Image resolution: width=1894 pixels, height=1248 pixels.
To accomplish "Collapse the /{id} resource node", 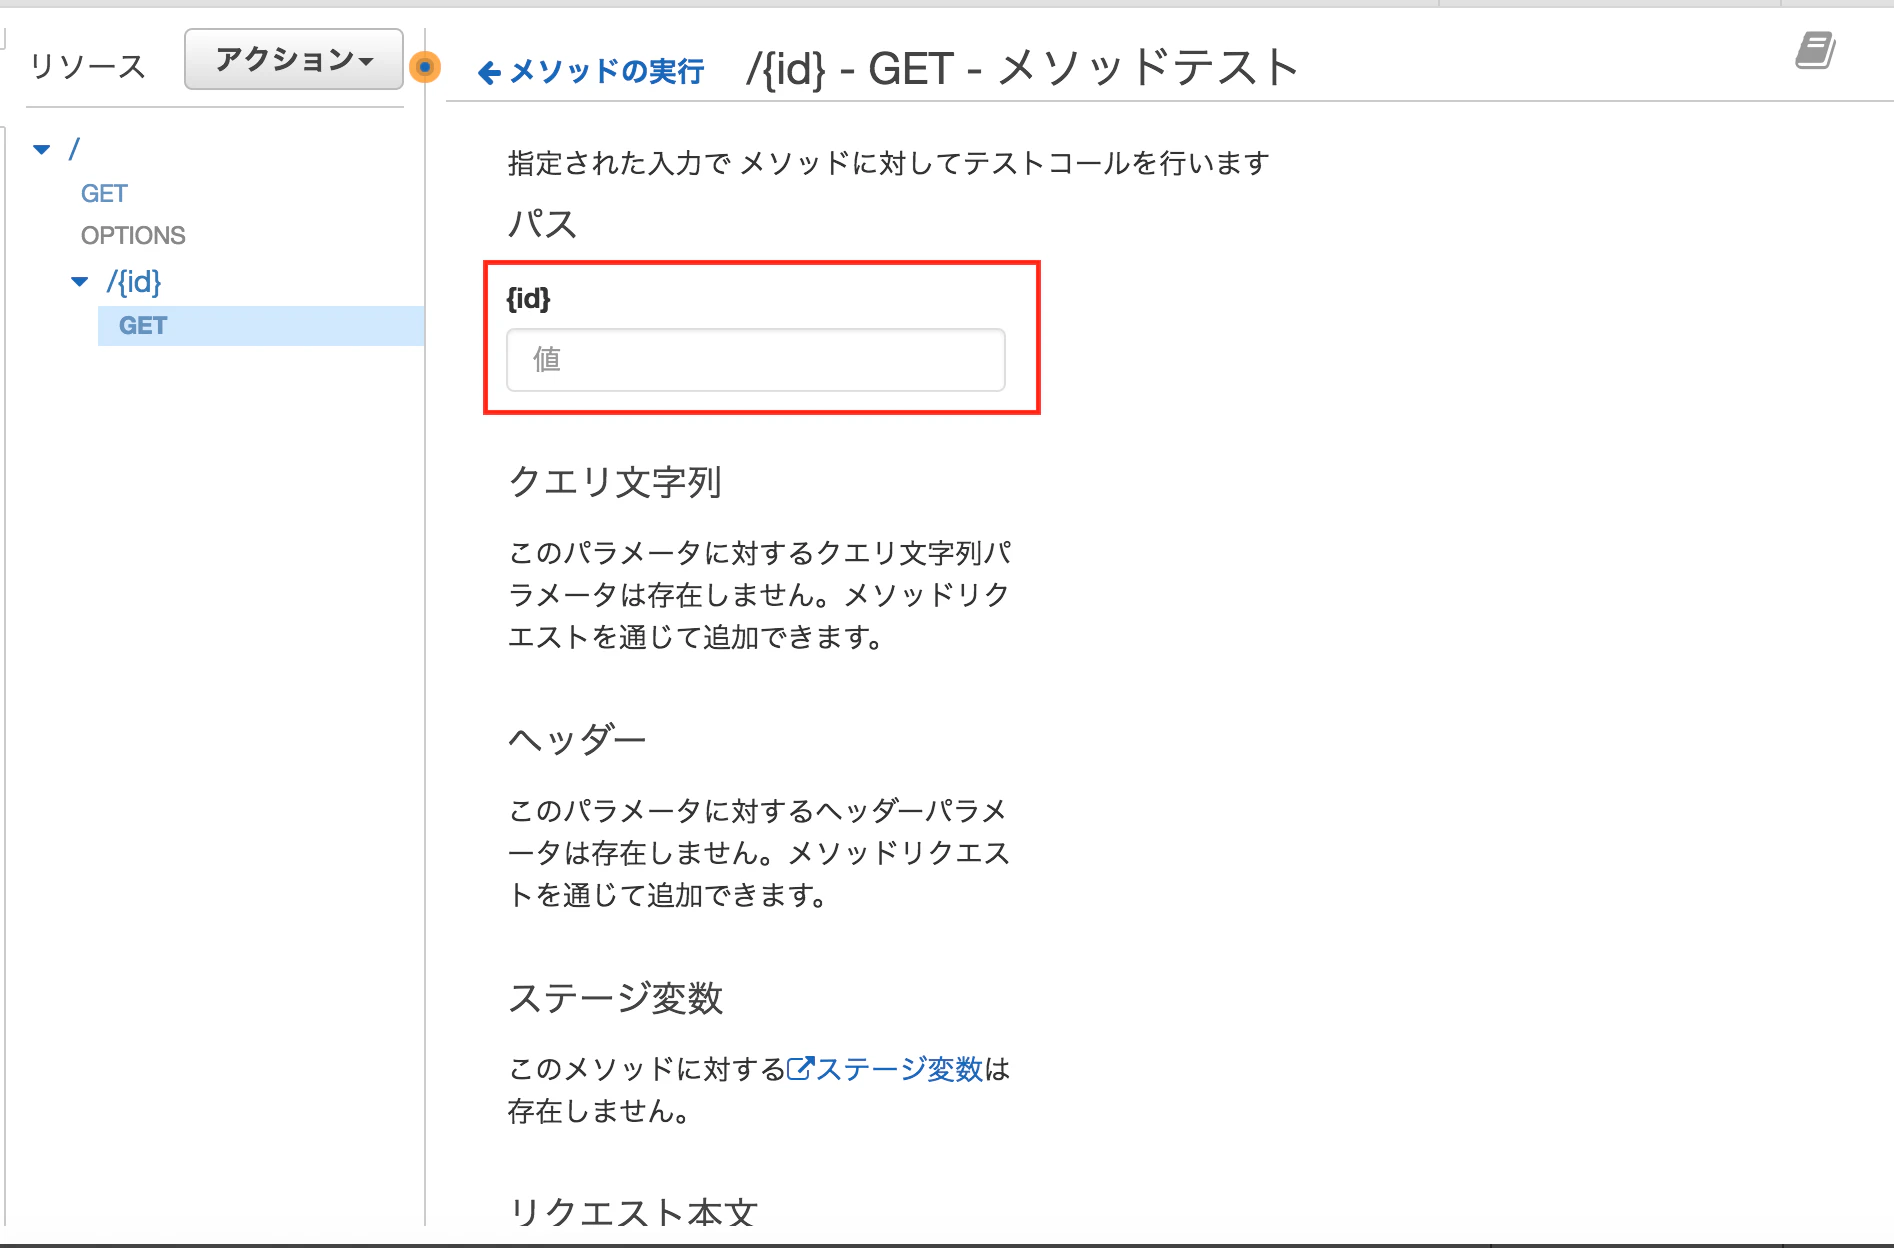I will 80,282.
